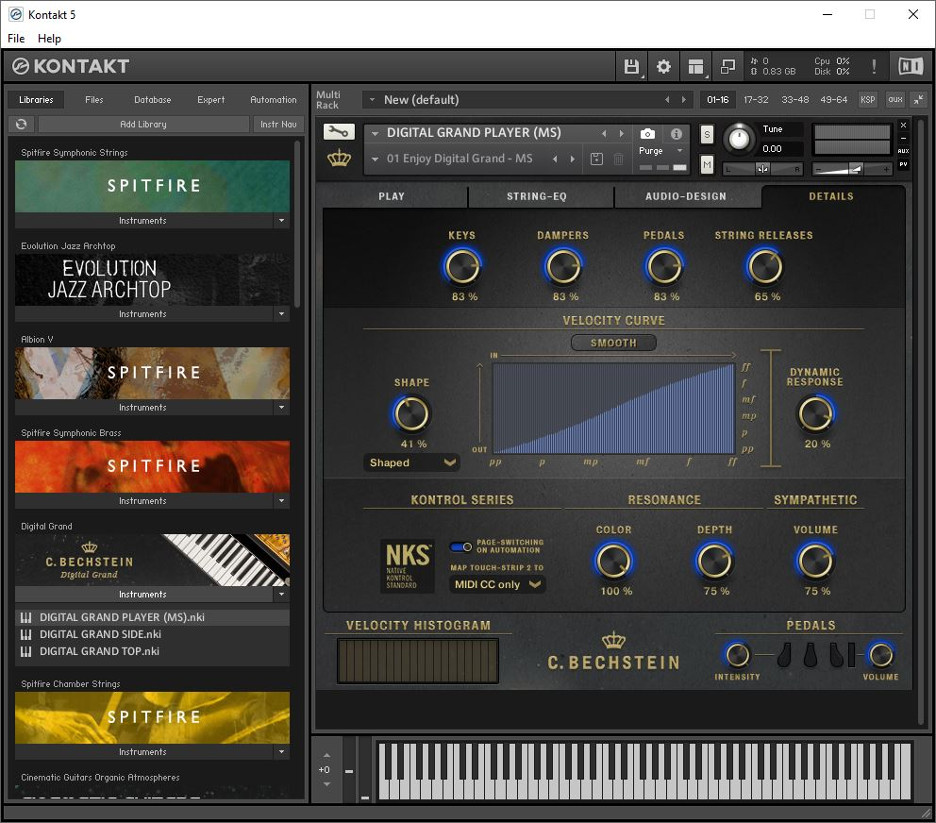Toggle the SMOOTH velocity curve button
Image resolution: width=936 pixels, height=823 pixels.
pyautogui.click(x=614, y=343)
